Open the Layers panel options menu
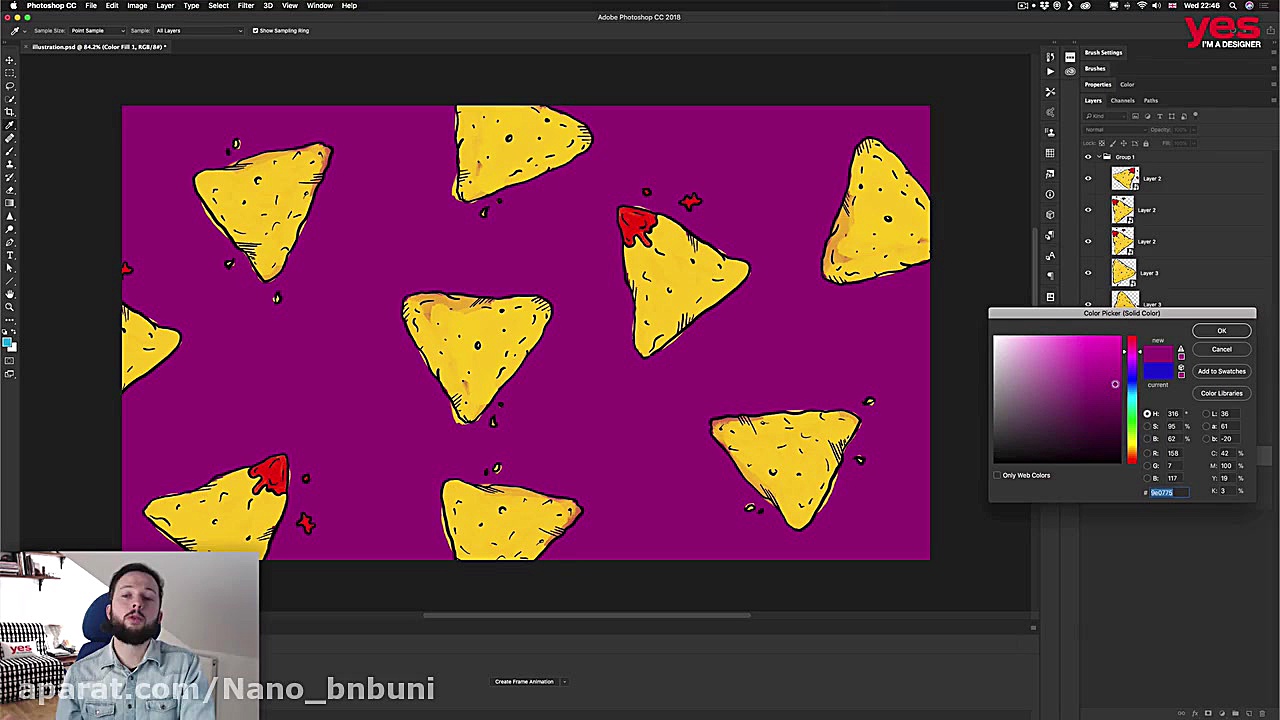 pos(1273,100)
